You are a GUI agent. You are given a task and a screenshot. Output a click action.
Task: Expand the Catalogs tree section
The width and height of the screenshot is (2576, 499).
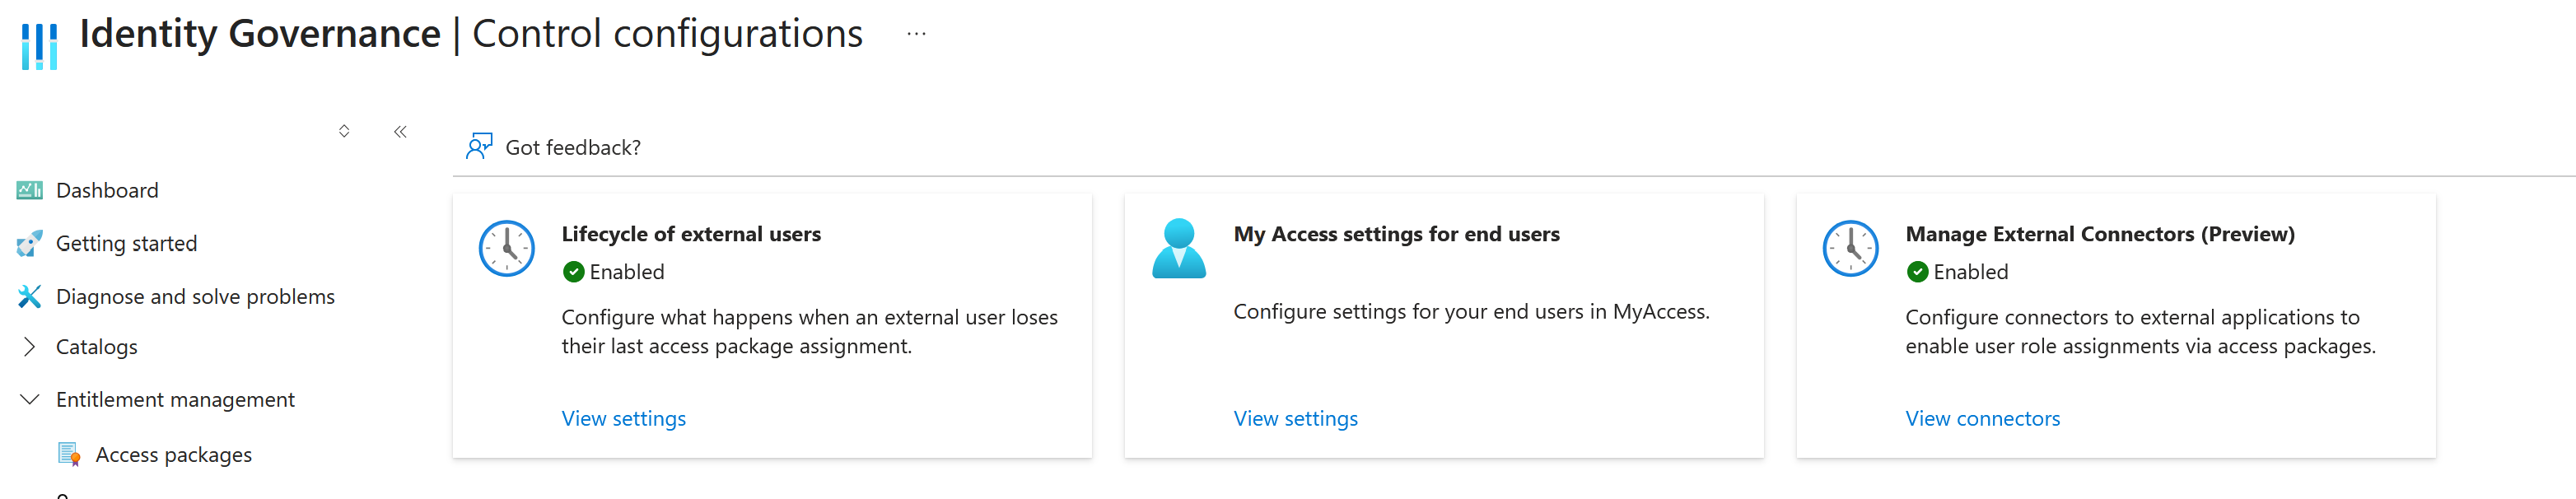(29, 347)
